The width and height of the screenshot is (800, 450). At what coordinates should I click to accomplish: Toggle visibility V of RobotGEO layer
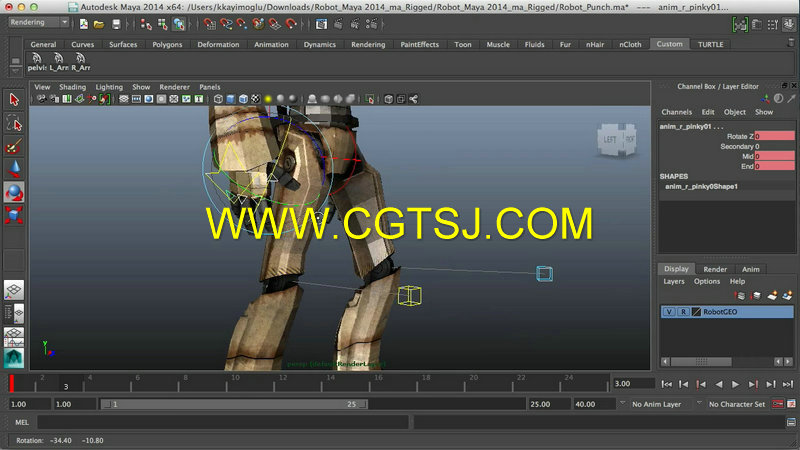click(668, 312)
